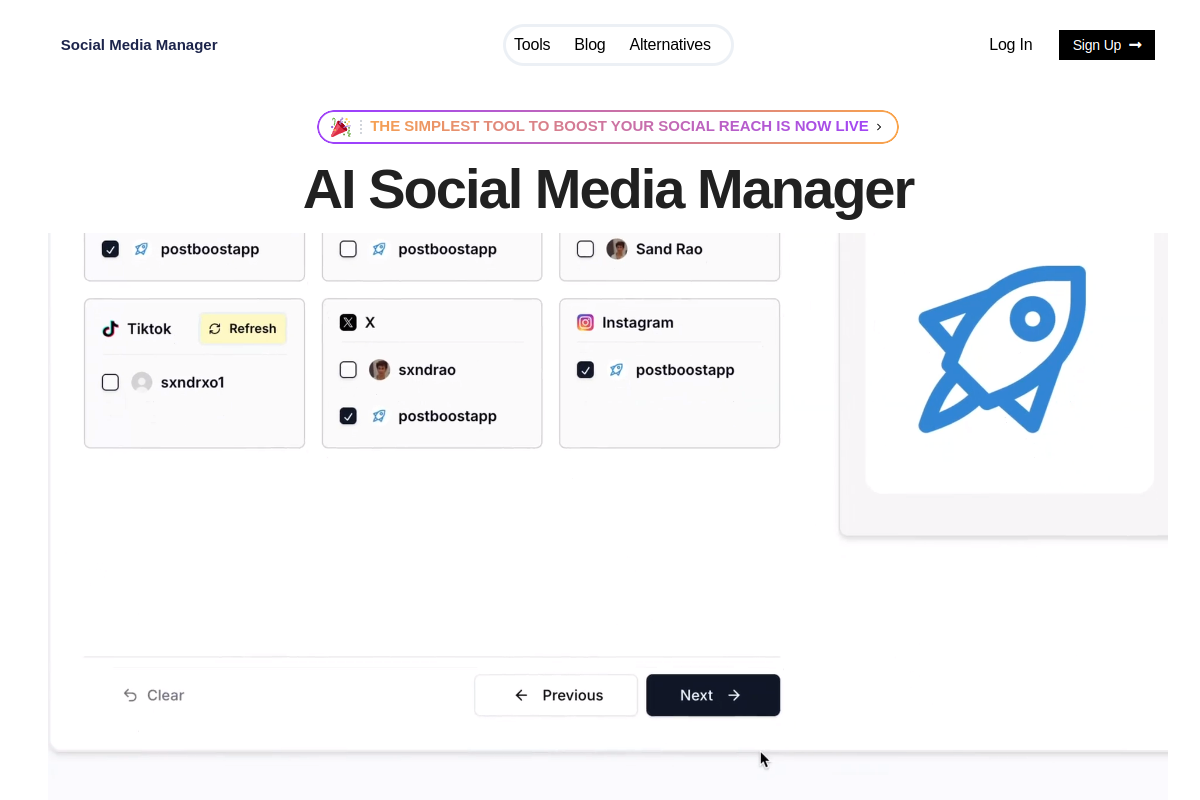Click the Refresh button on the TikTok card
Image resolution: width=1200 pixels, height=800 pixels.
point(242,328)
